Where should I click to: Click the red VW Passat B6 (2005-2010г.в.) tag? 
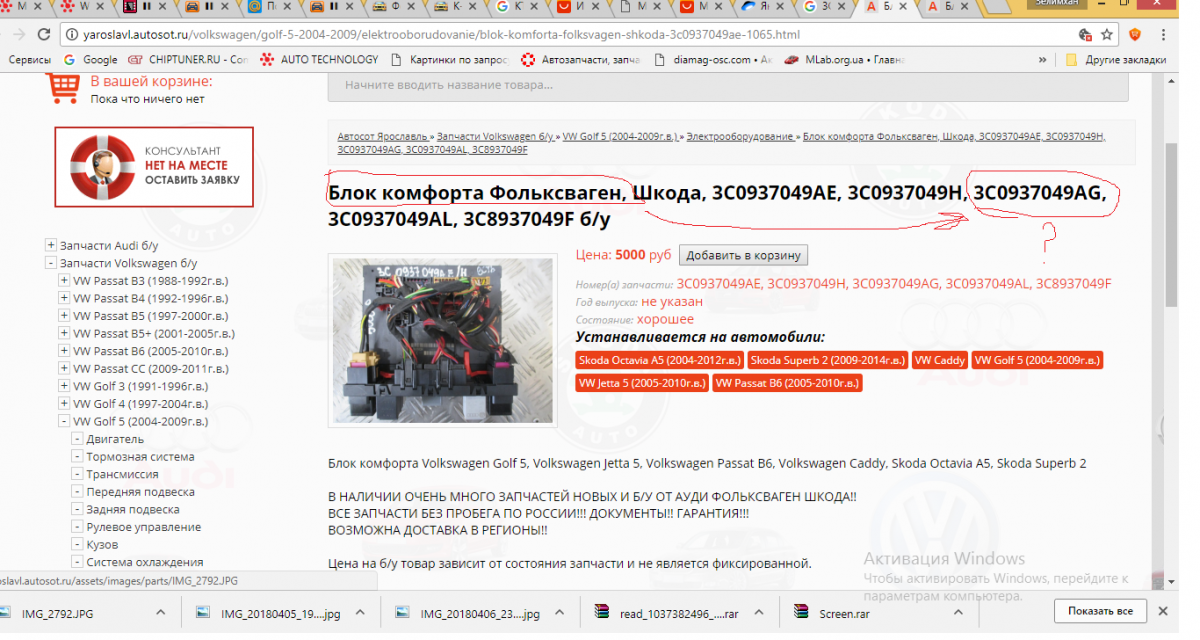click(x=787, y=383)
